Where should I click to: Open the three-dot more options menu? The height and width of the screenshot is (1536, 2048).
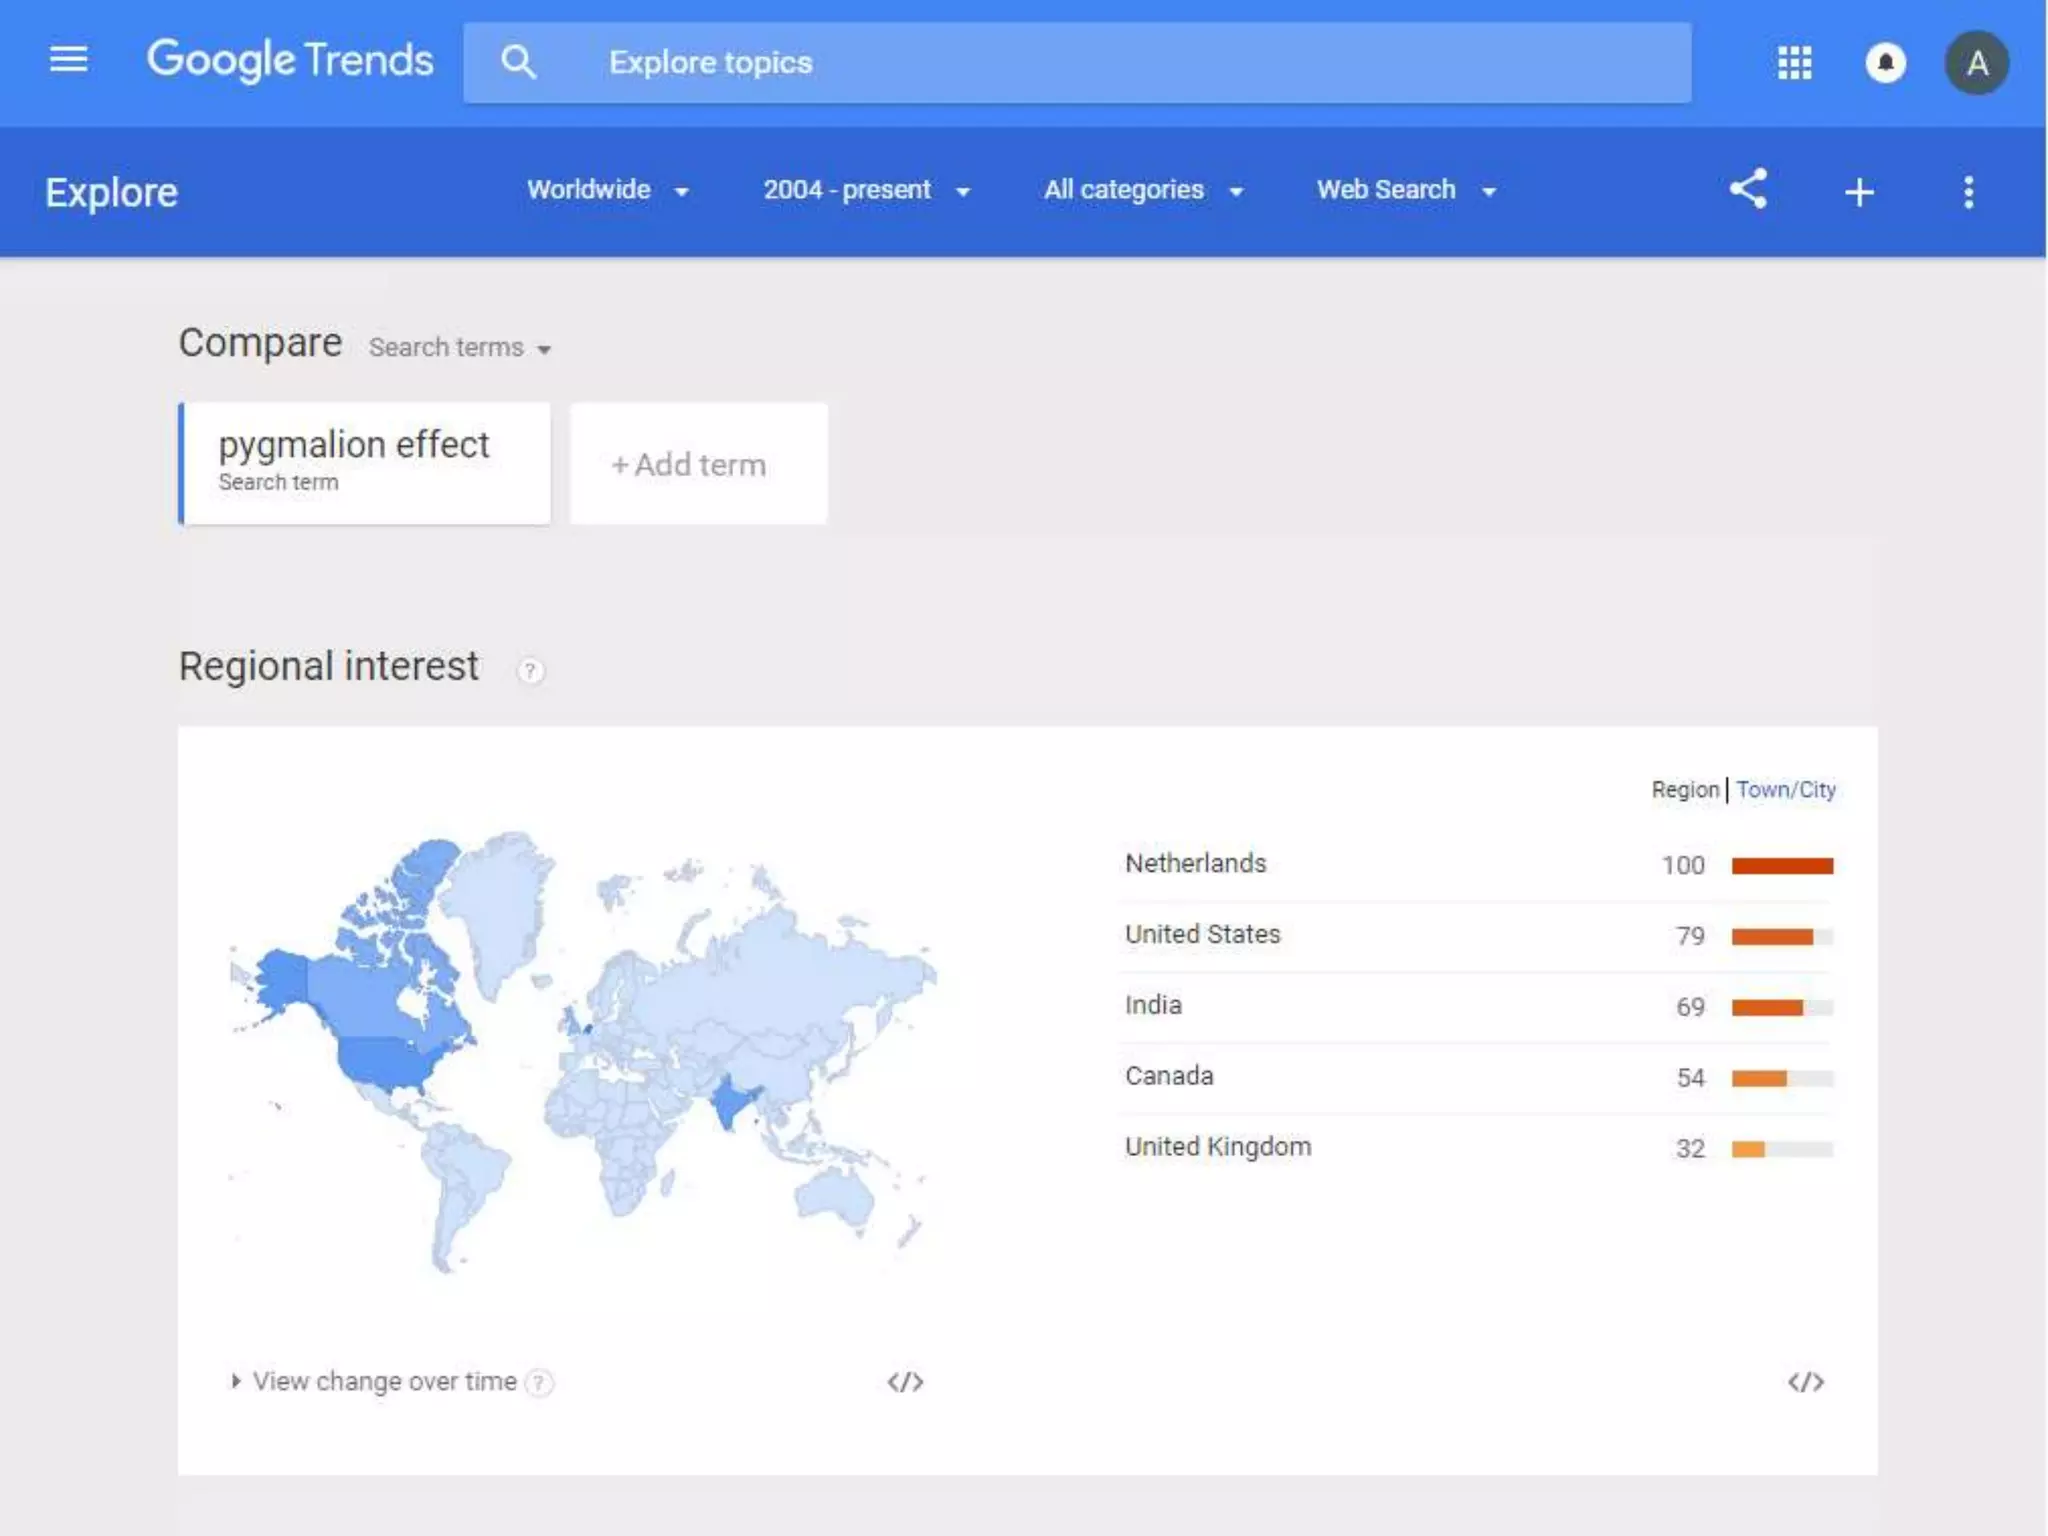1968,192
